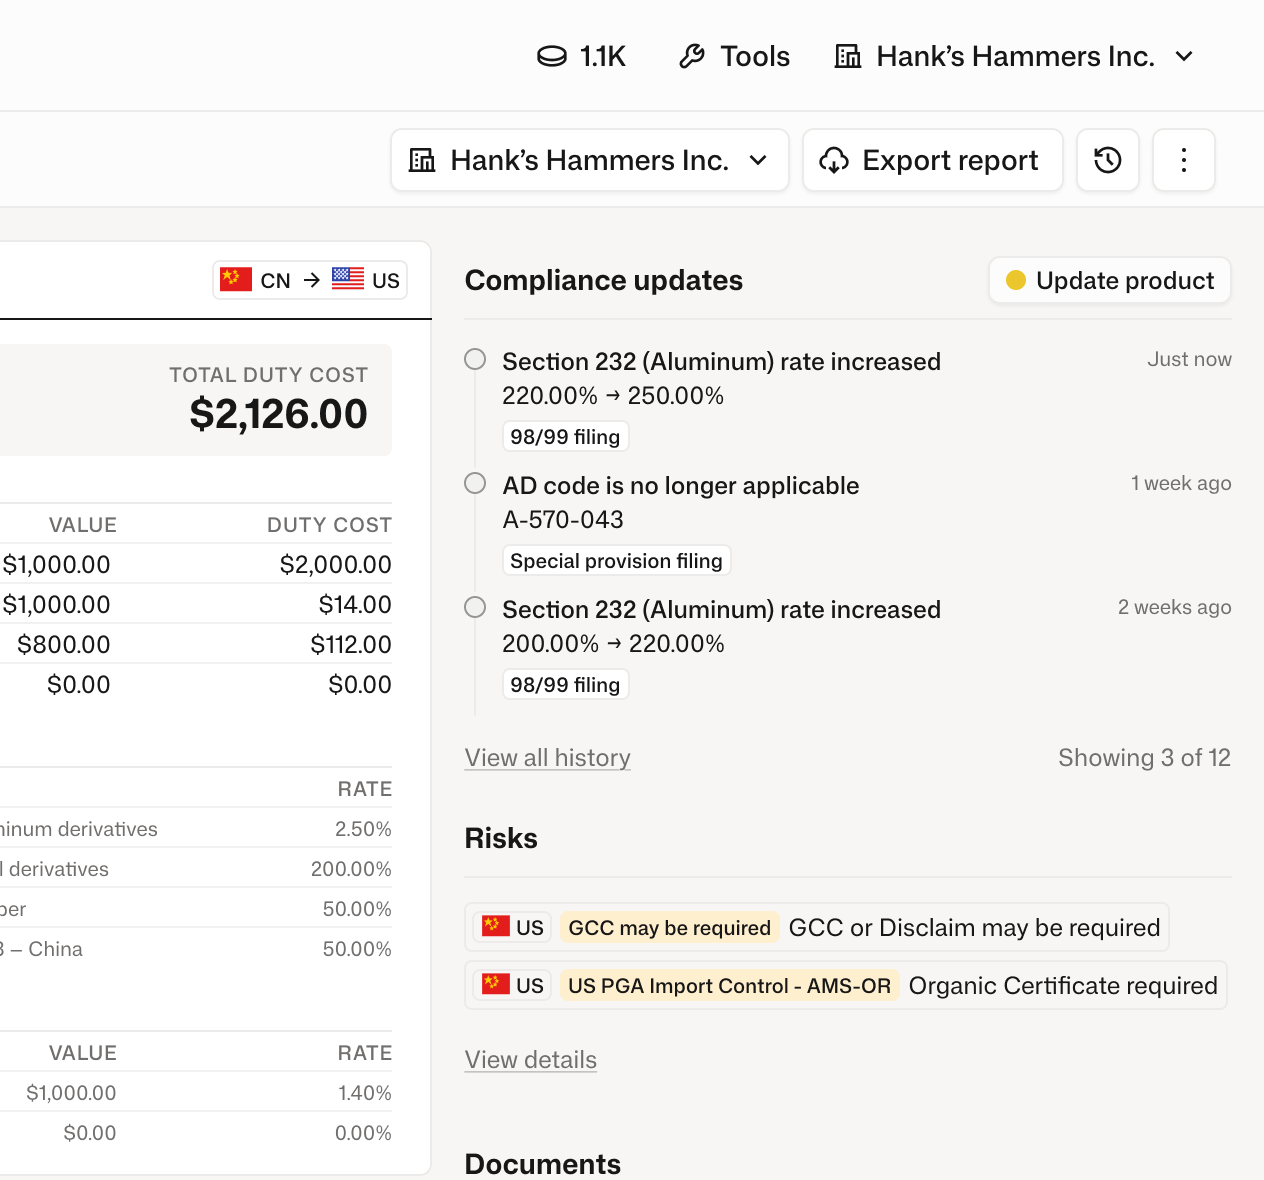The width and height of the screenshot is (1264, 1180).
Task: Open the Hank's Hammers Inc. company selector dropdown
Action: pyautogui.click(x=590, y=160)
